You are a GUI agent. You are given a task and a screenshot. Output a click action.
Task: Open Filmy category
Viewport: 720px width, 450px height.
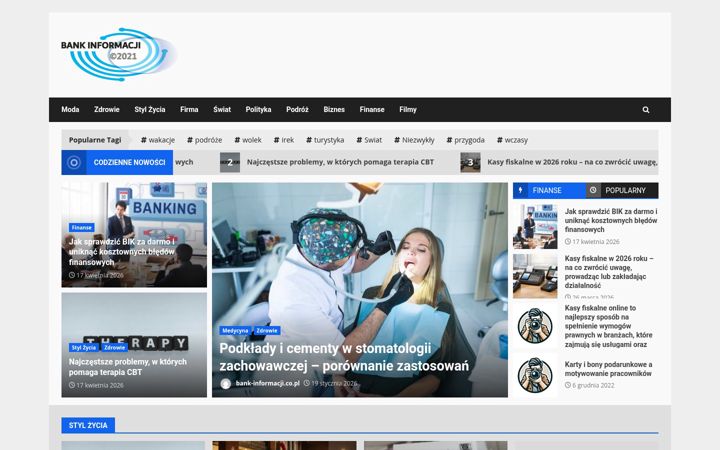408,109
